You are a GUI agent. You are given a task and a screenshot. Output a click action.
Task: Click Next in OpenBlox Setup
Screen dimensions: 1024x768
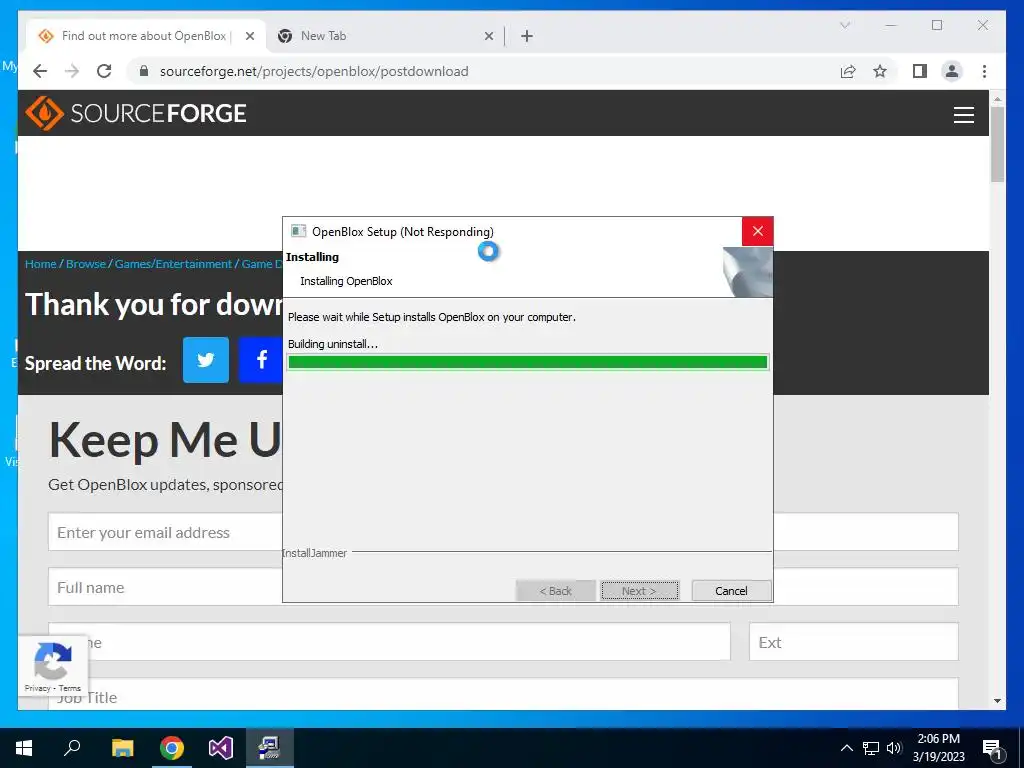(x=639, y=590)
